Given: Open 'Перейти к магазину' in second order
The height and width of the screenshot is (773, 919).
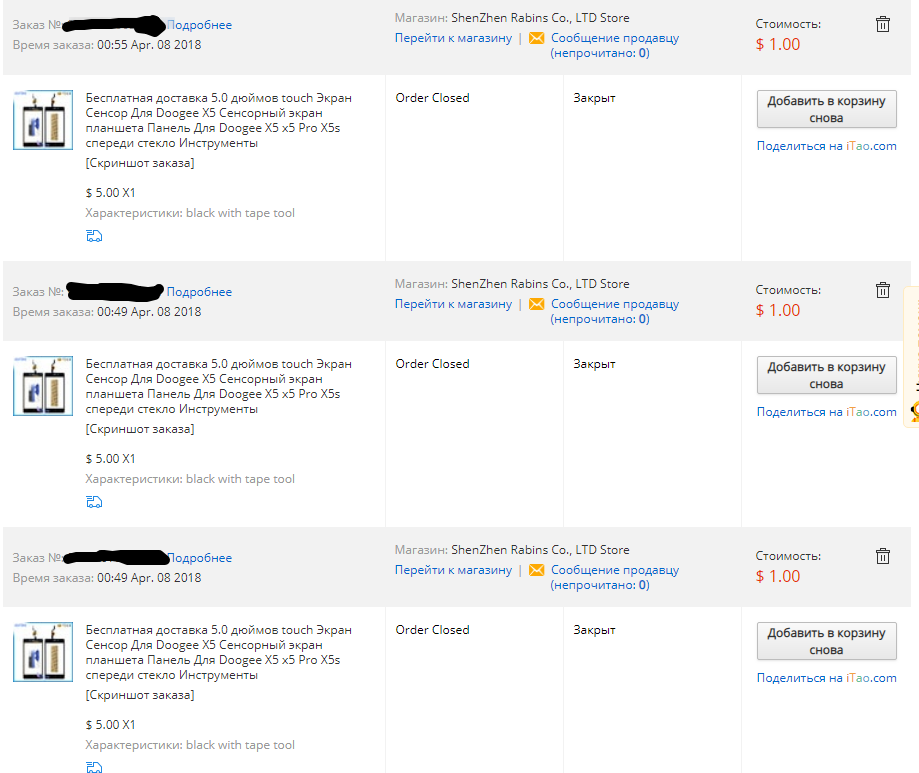Looking at the screenshot, I should pyautogui.click(x=453, y=304).
